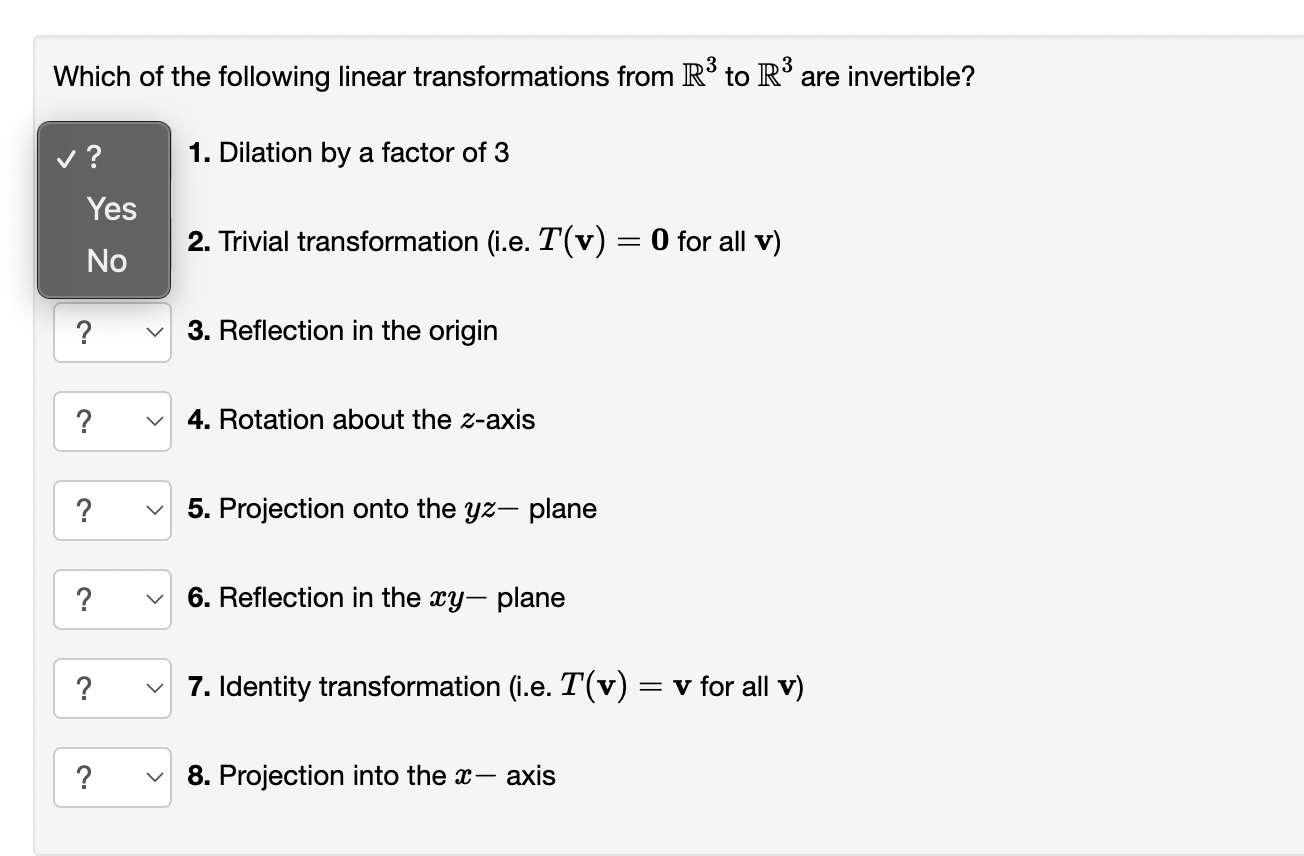Open the dropdown for "Rotation about the z-axis"
This screenshot has width=1304, height=856.
[x=112, y=420]
